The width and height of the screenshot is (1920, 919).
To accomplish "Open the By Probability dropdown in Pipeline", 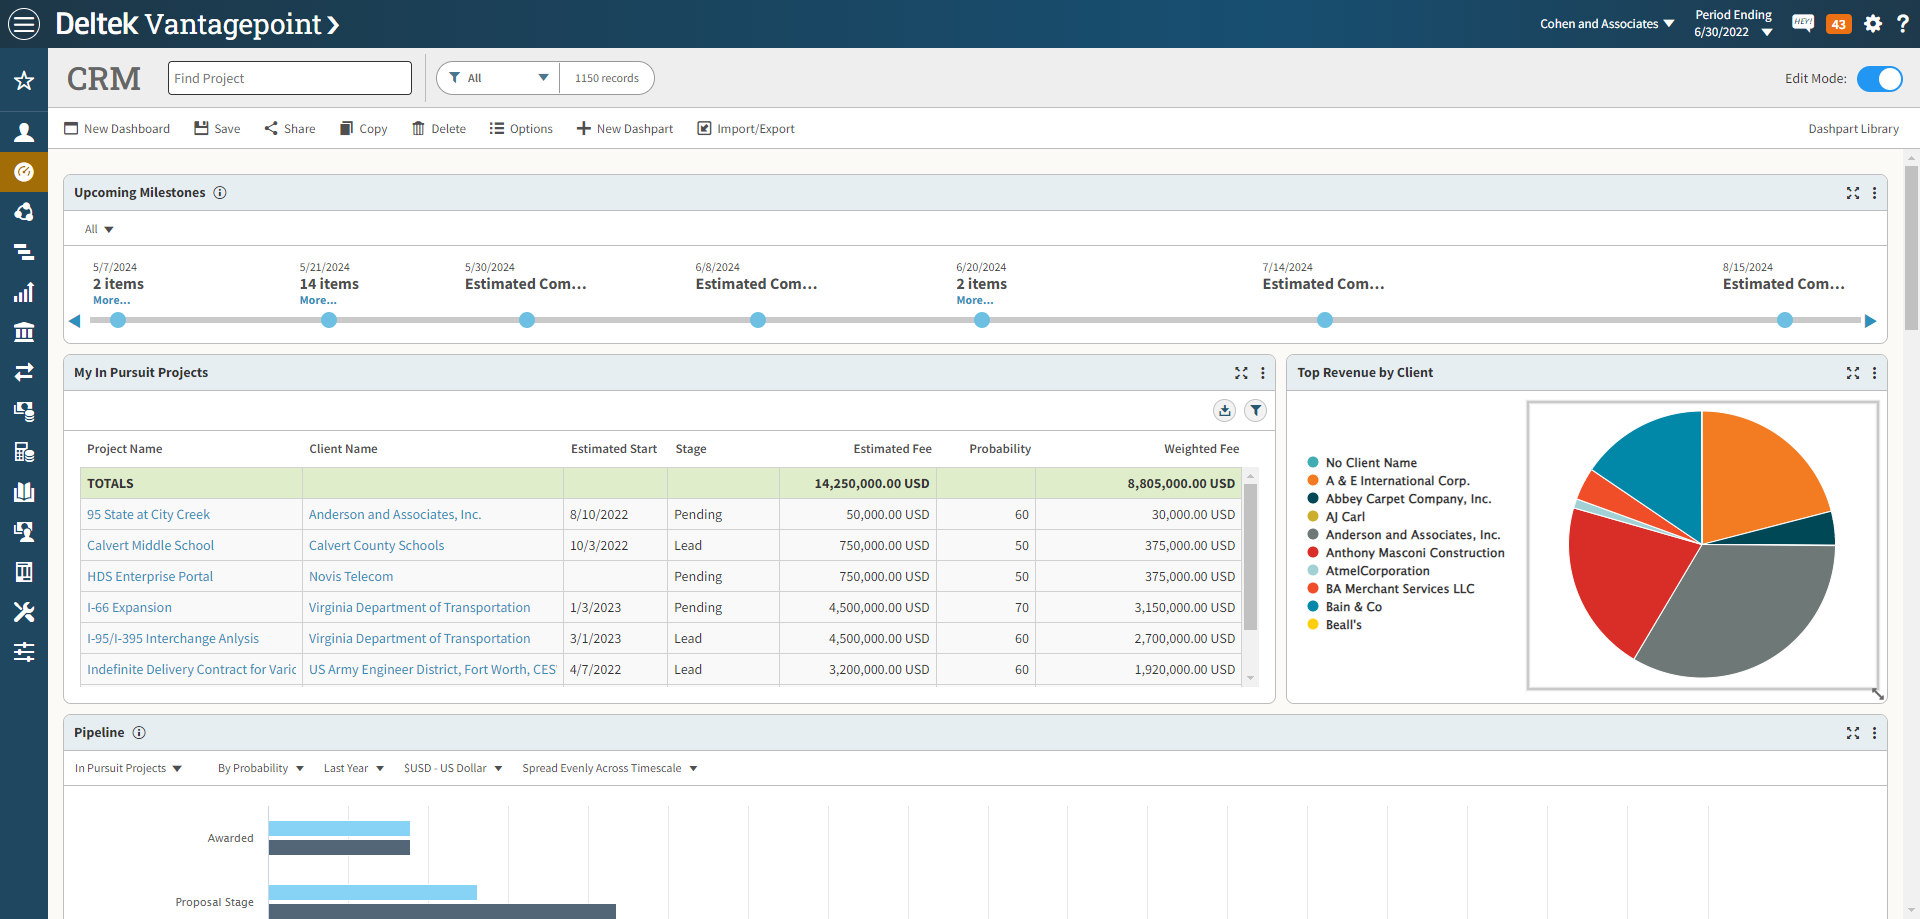I will (x=260, y=769).
